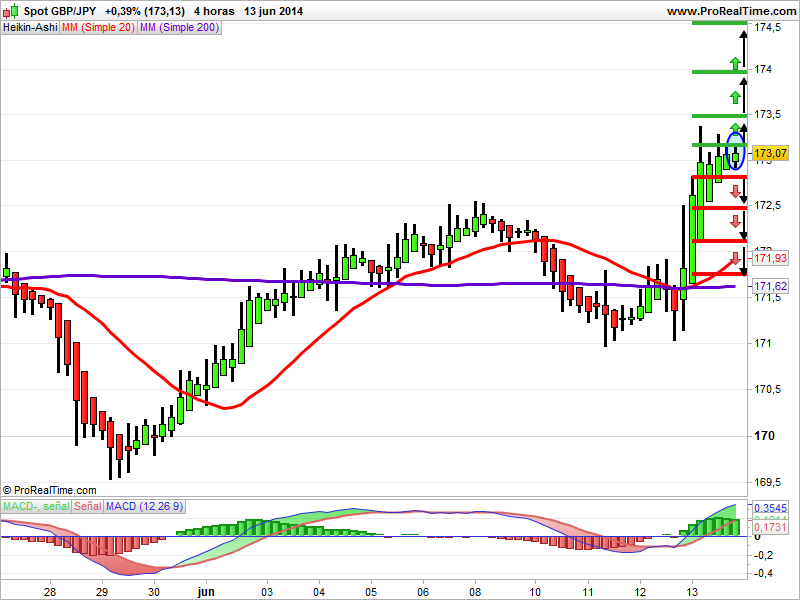Click the 06 date on time axis
Screen dimensions: 800x600
point(423,592)
